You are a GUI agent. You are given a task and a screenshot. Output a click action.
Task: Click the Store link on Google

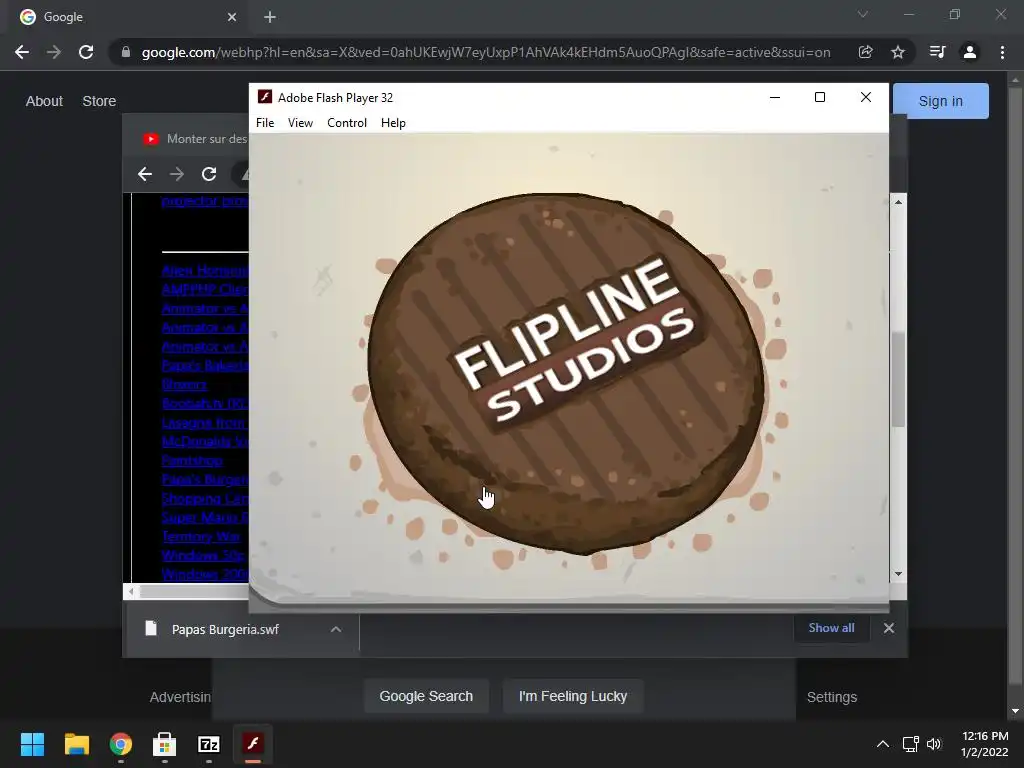click(x=99, y=101)
